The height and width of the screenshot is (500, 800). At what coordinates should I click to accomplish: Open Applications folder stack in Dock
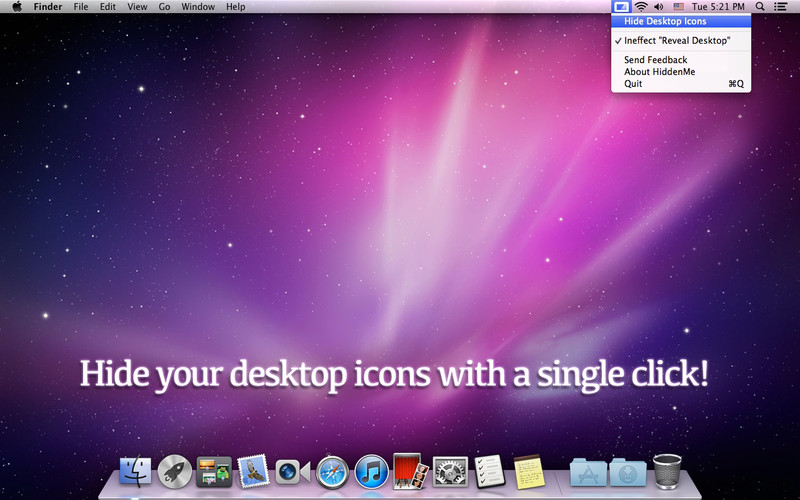pyautogui.click(x=588, y=472)
